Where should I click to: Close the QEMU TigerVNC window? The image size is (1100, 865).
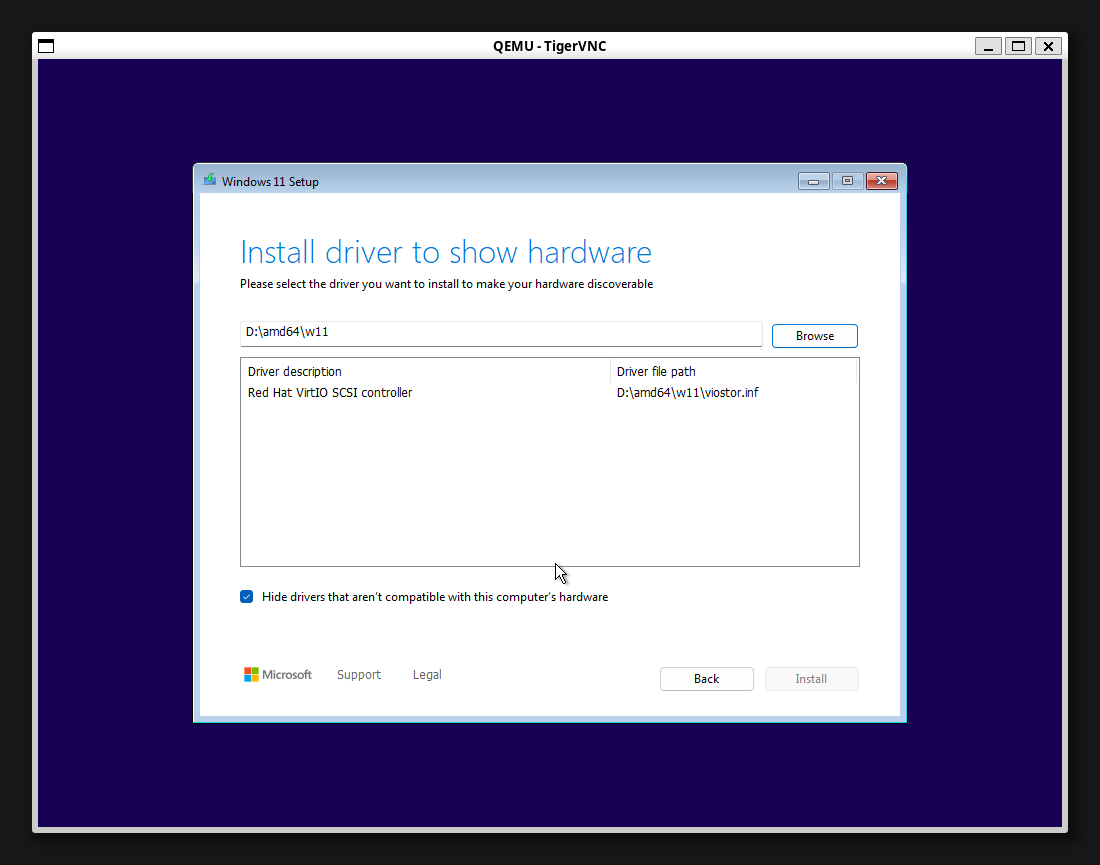(1047, 46)
